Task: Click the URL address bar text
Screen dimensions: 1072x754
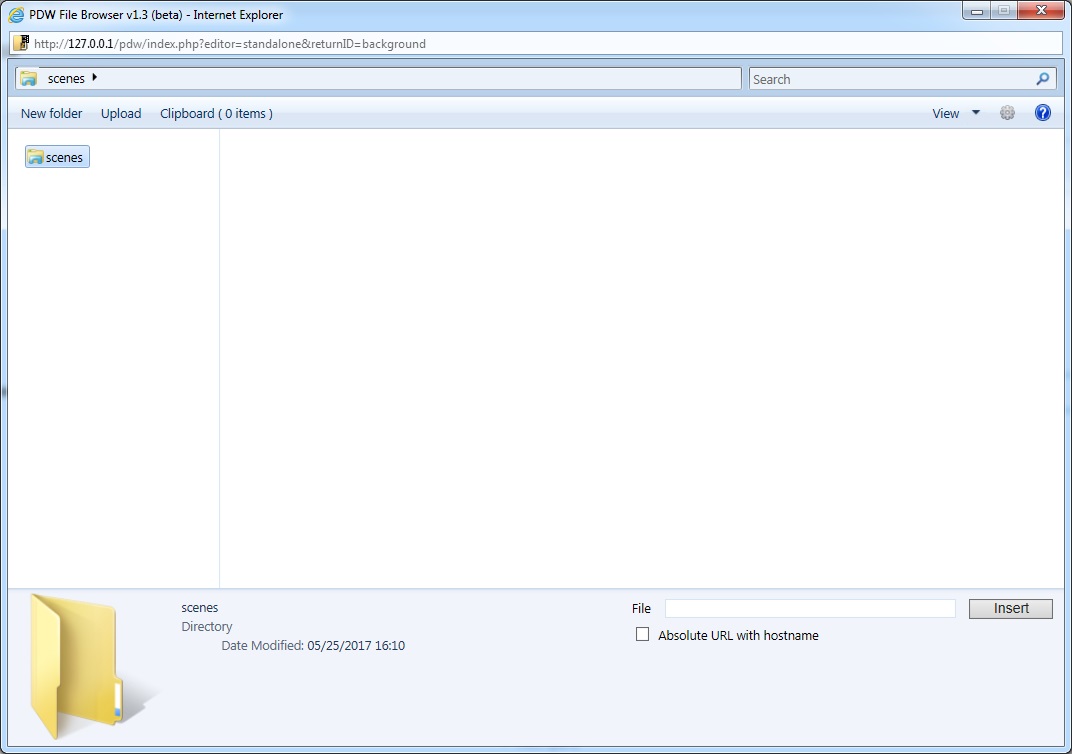Action: coord(230,44)
